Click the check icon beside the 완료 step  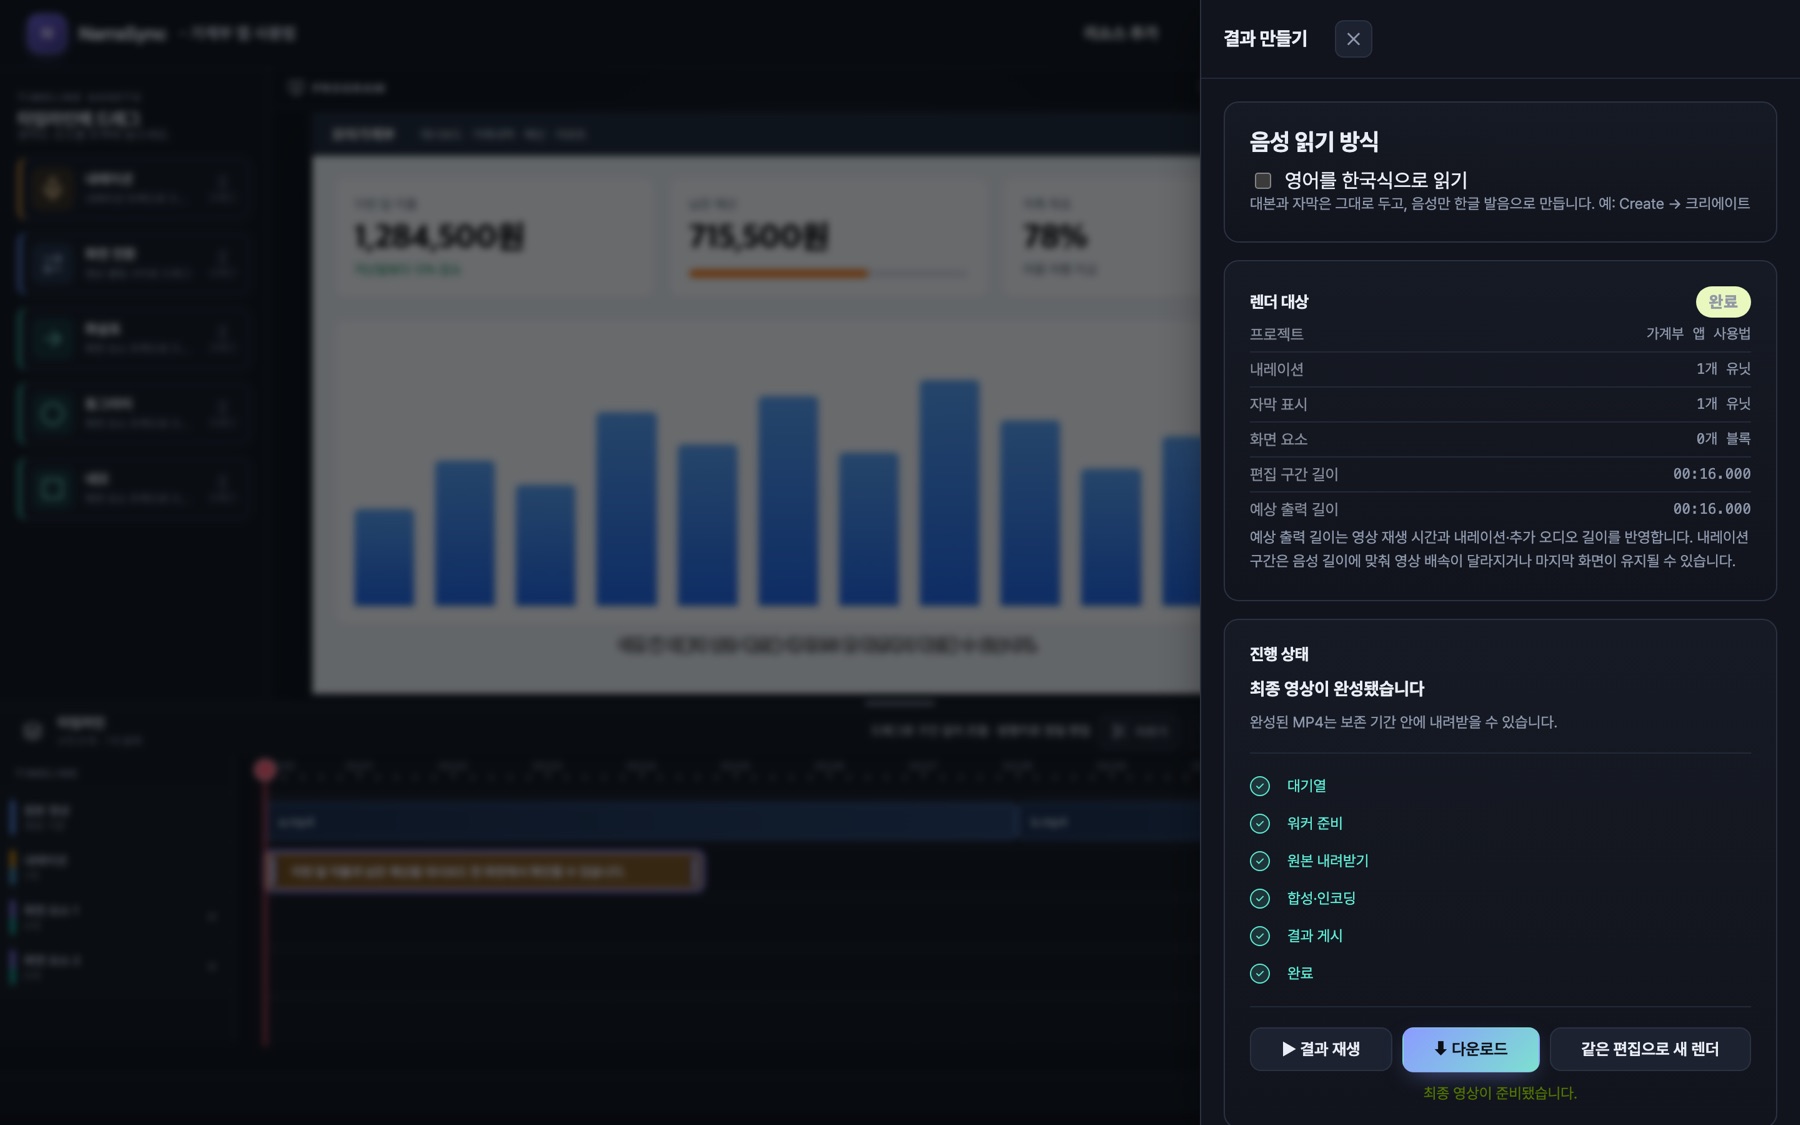[x=1260, y=974]
